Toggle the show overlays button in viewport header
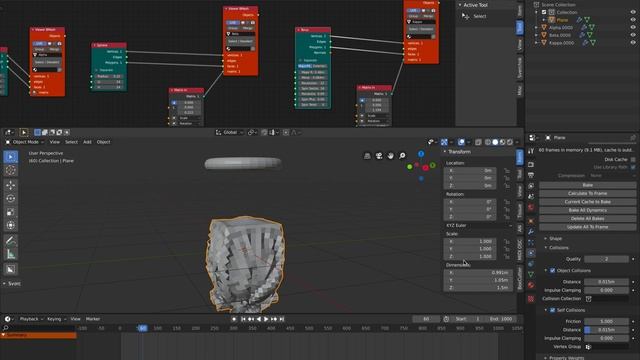Viewport: 640px width, 360px height. tap(461, 142)
